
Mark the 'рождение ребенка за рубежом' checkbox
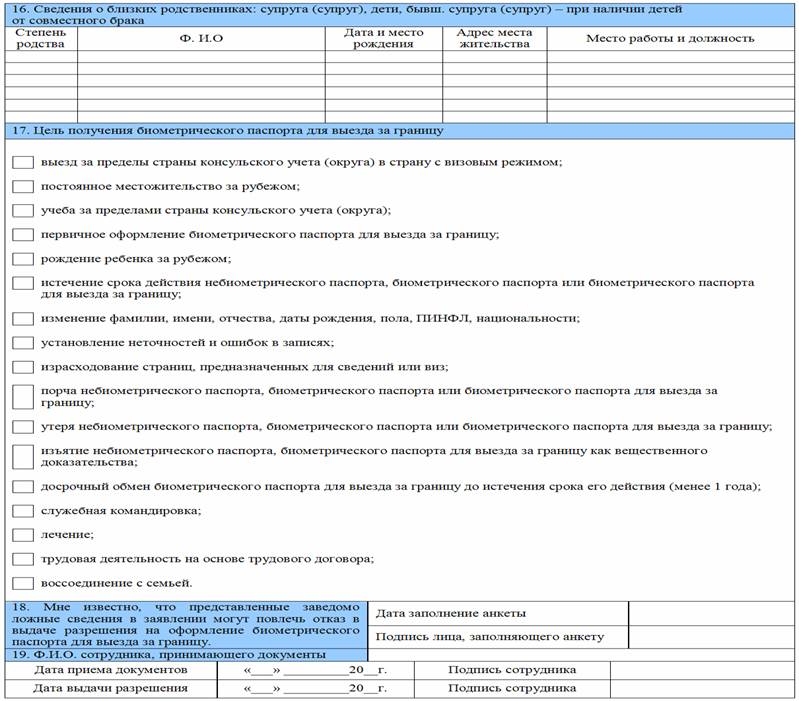[x=23, y=258]
